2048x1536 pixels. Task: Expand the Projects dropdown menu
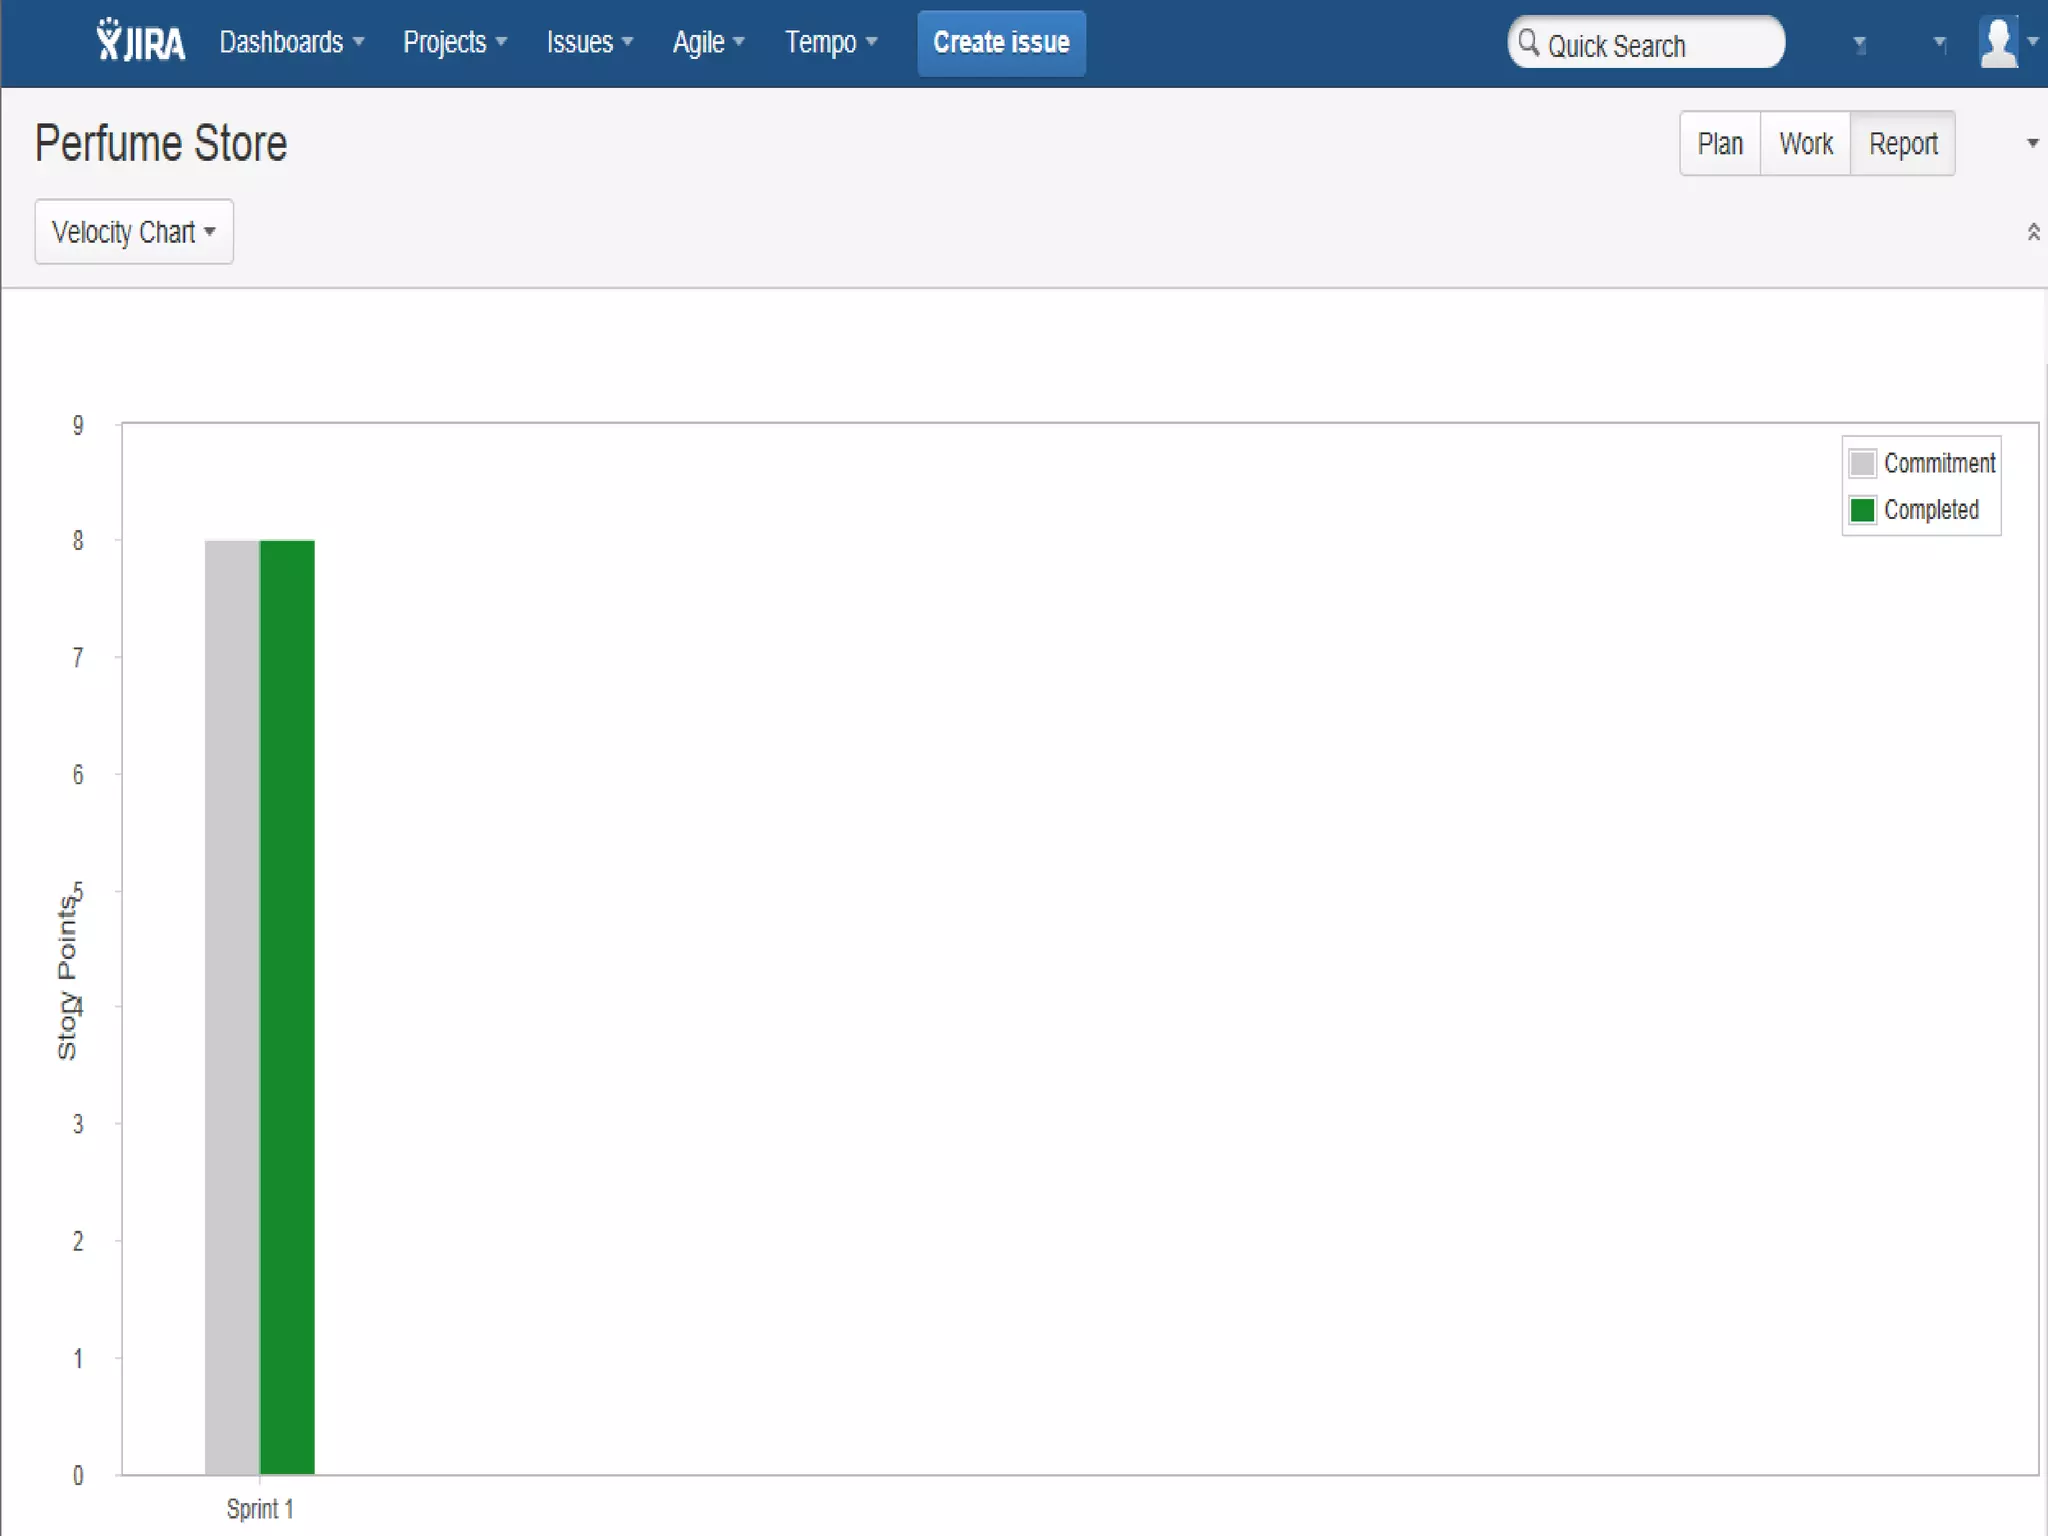click(455, 42)
